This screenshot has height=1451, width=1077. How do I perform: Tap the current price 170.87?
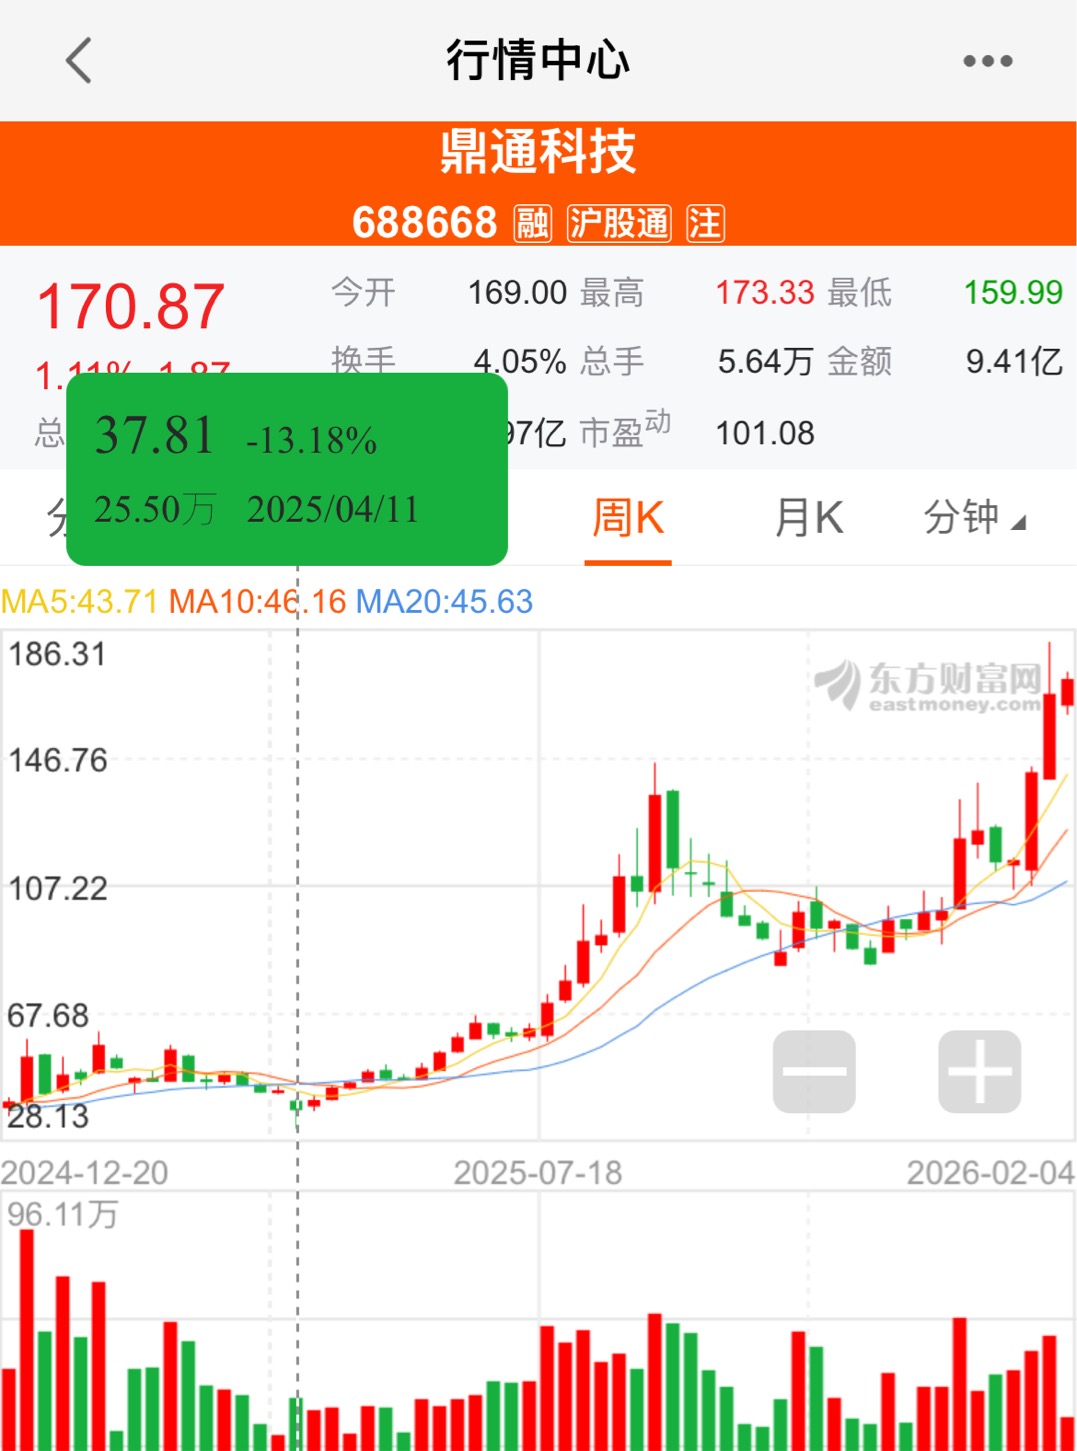(x=130, y=306)
